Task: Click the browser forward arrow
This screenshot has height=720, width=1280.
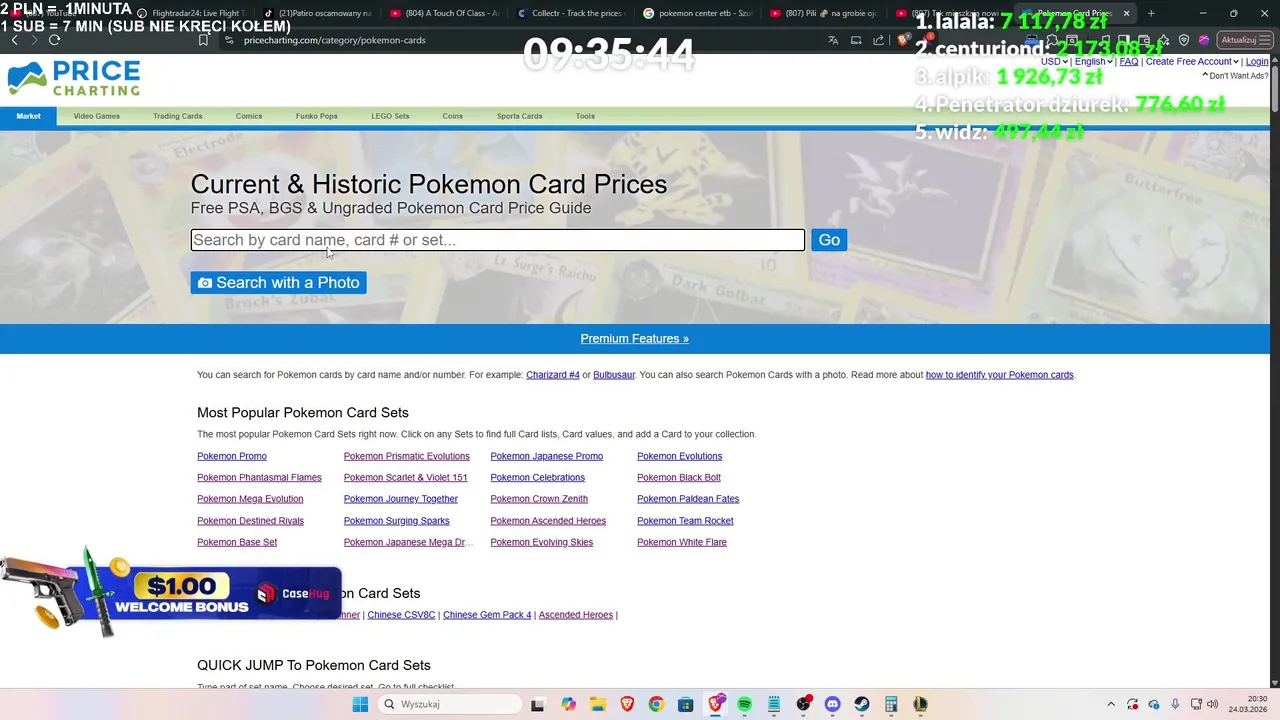Action: [34, 40]
